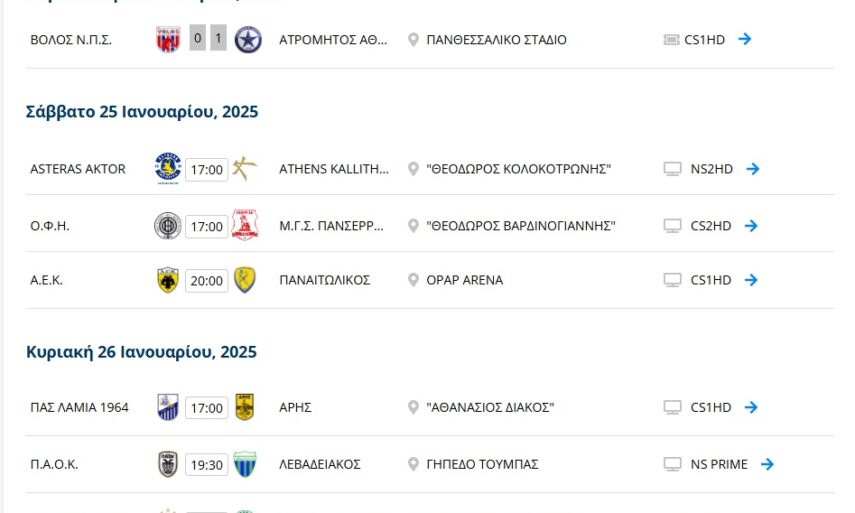Click the O.F.I. team crest
The height and width of the screenshot is (513, 855).
tap(167, 226)
